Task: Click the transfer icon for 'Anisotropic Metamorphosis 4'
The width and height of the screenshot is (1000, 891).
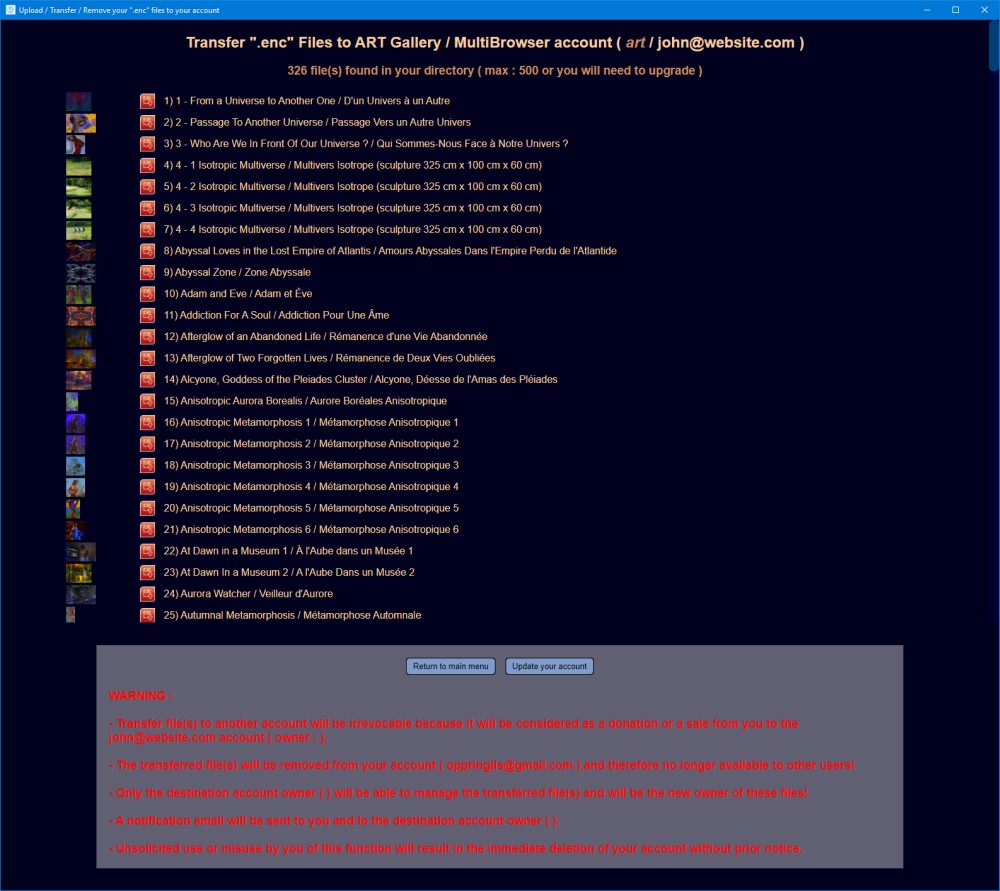Action: point(147,487)
